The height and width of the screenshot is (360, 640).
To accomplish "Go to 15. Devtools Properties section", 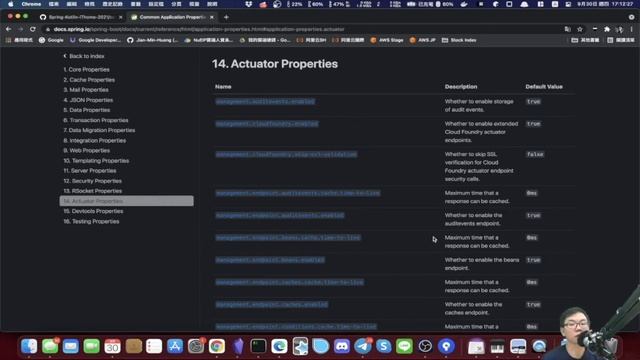I will coord(93,211).
